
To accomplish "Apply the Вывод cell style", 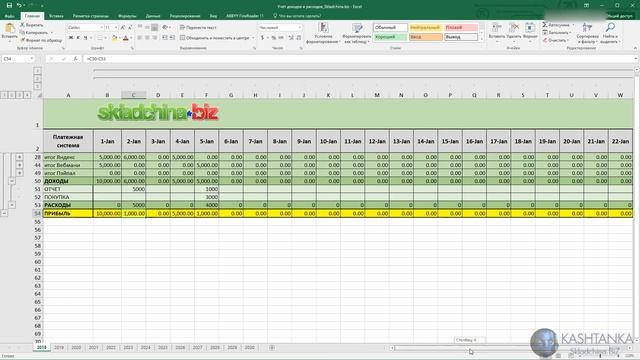I will tap(461, 37).
